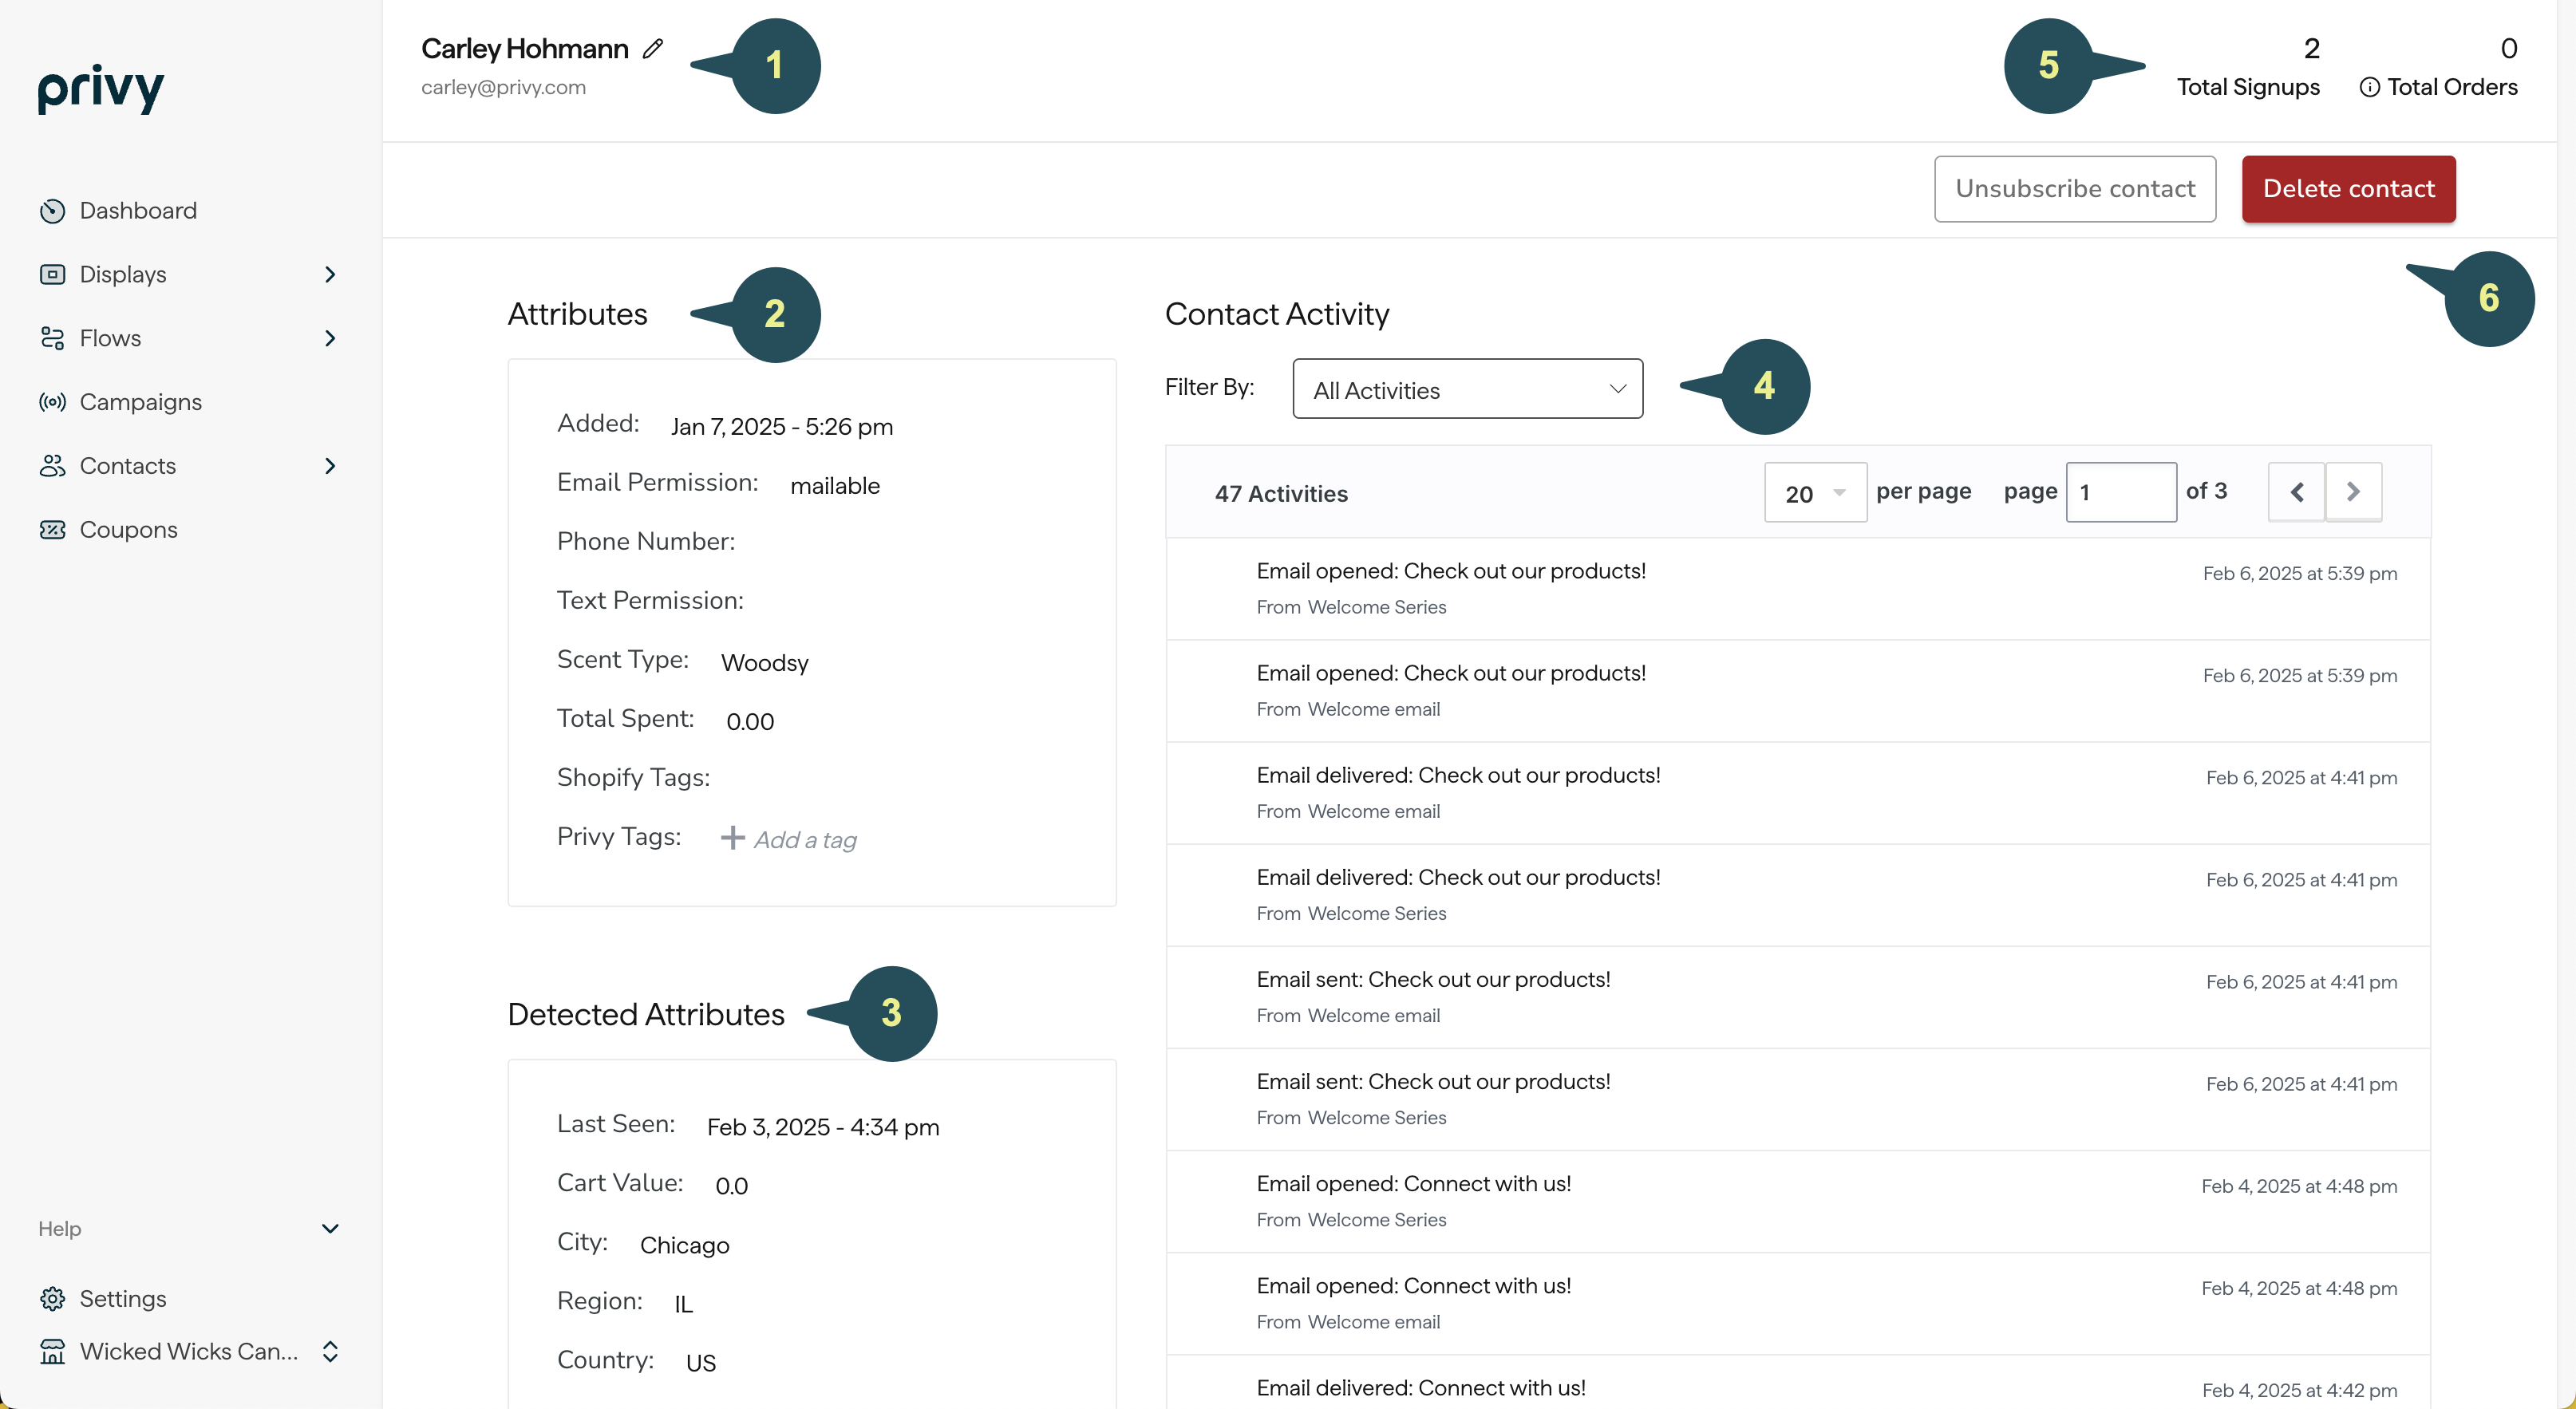Select Email opened from Welcome Series Feb 6
Viewport: 2576px width, 1409px height.
(x=1798, y=589)
